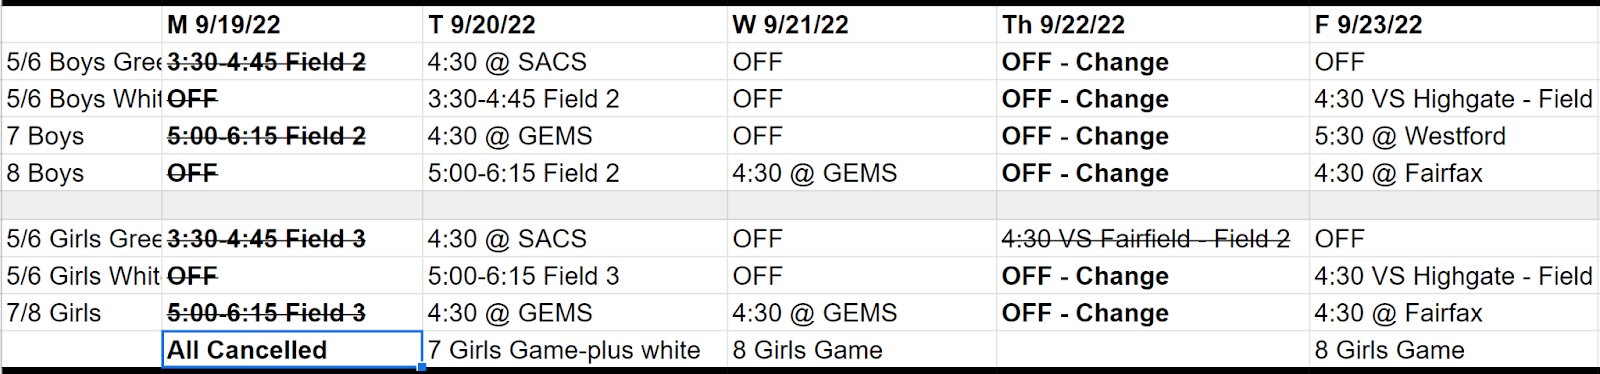The width and height of the screenshot is (1600, 374).
Task: Select the '7 Boys' row label cell
Action: (82, 136)
